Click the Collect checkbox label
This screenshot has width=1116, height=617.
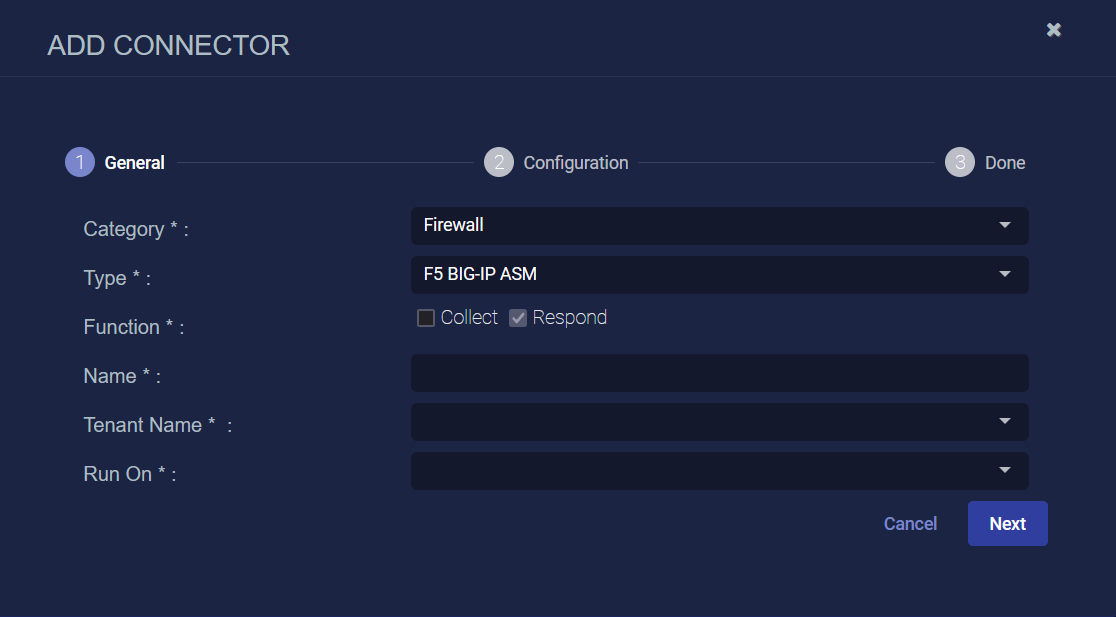coord(469,317)
